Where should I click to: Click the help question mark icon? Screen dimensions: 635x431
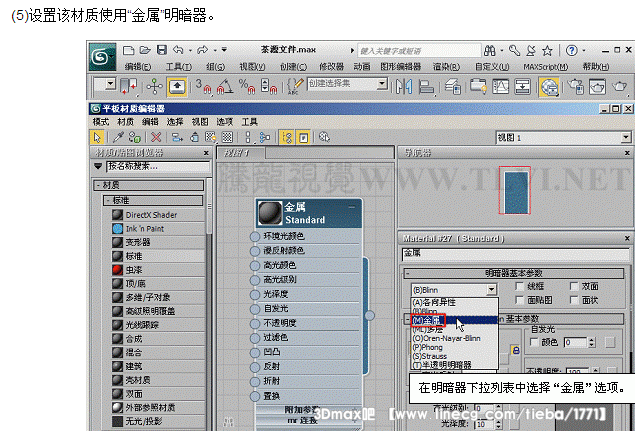[571, 51]
